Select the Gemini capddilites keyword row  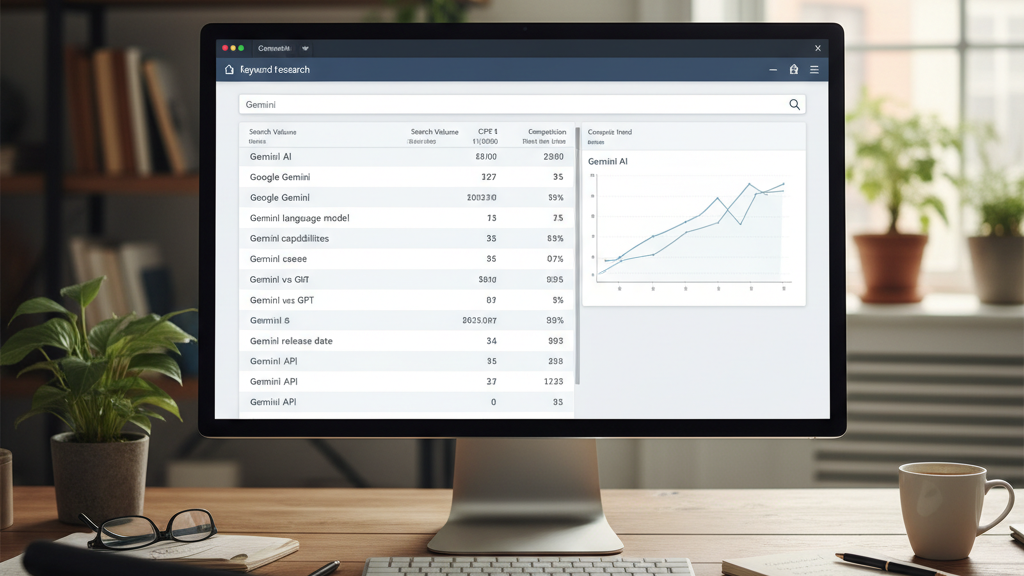coord(406,238)
